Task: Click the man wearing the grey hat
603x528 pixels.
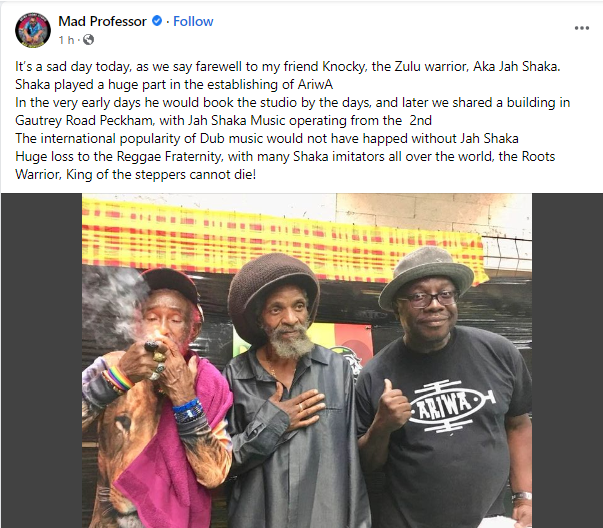Action: [x=442, y=385]
